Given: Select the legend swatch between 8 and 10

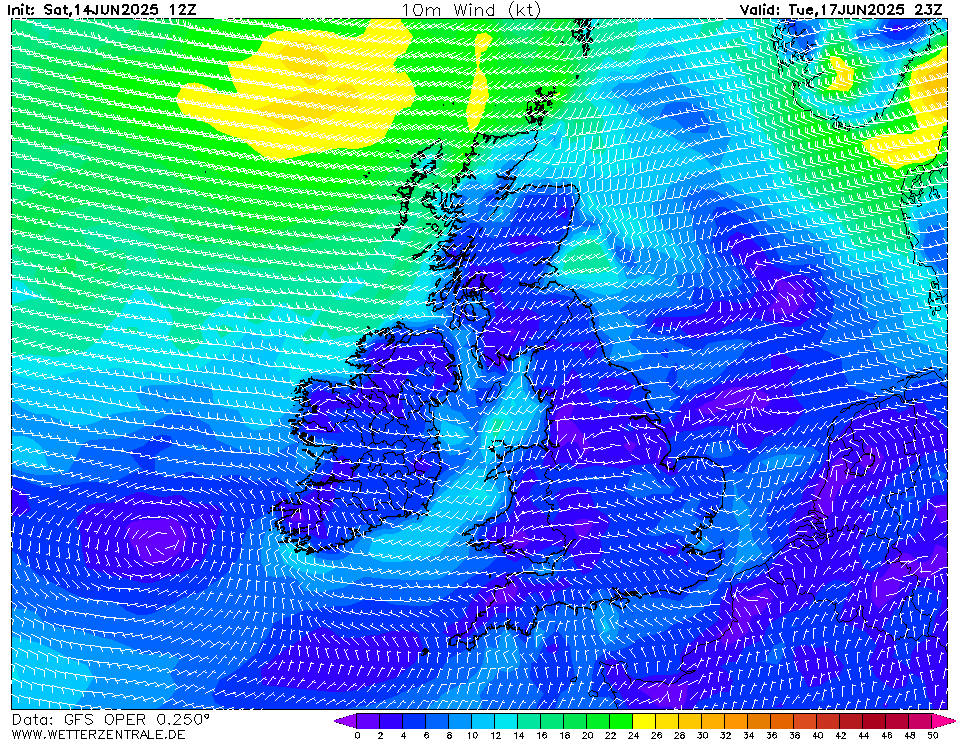Looking at the screenshot, I should [460, 721].
